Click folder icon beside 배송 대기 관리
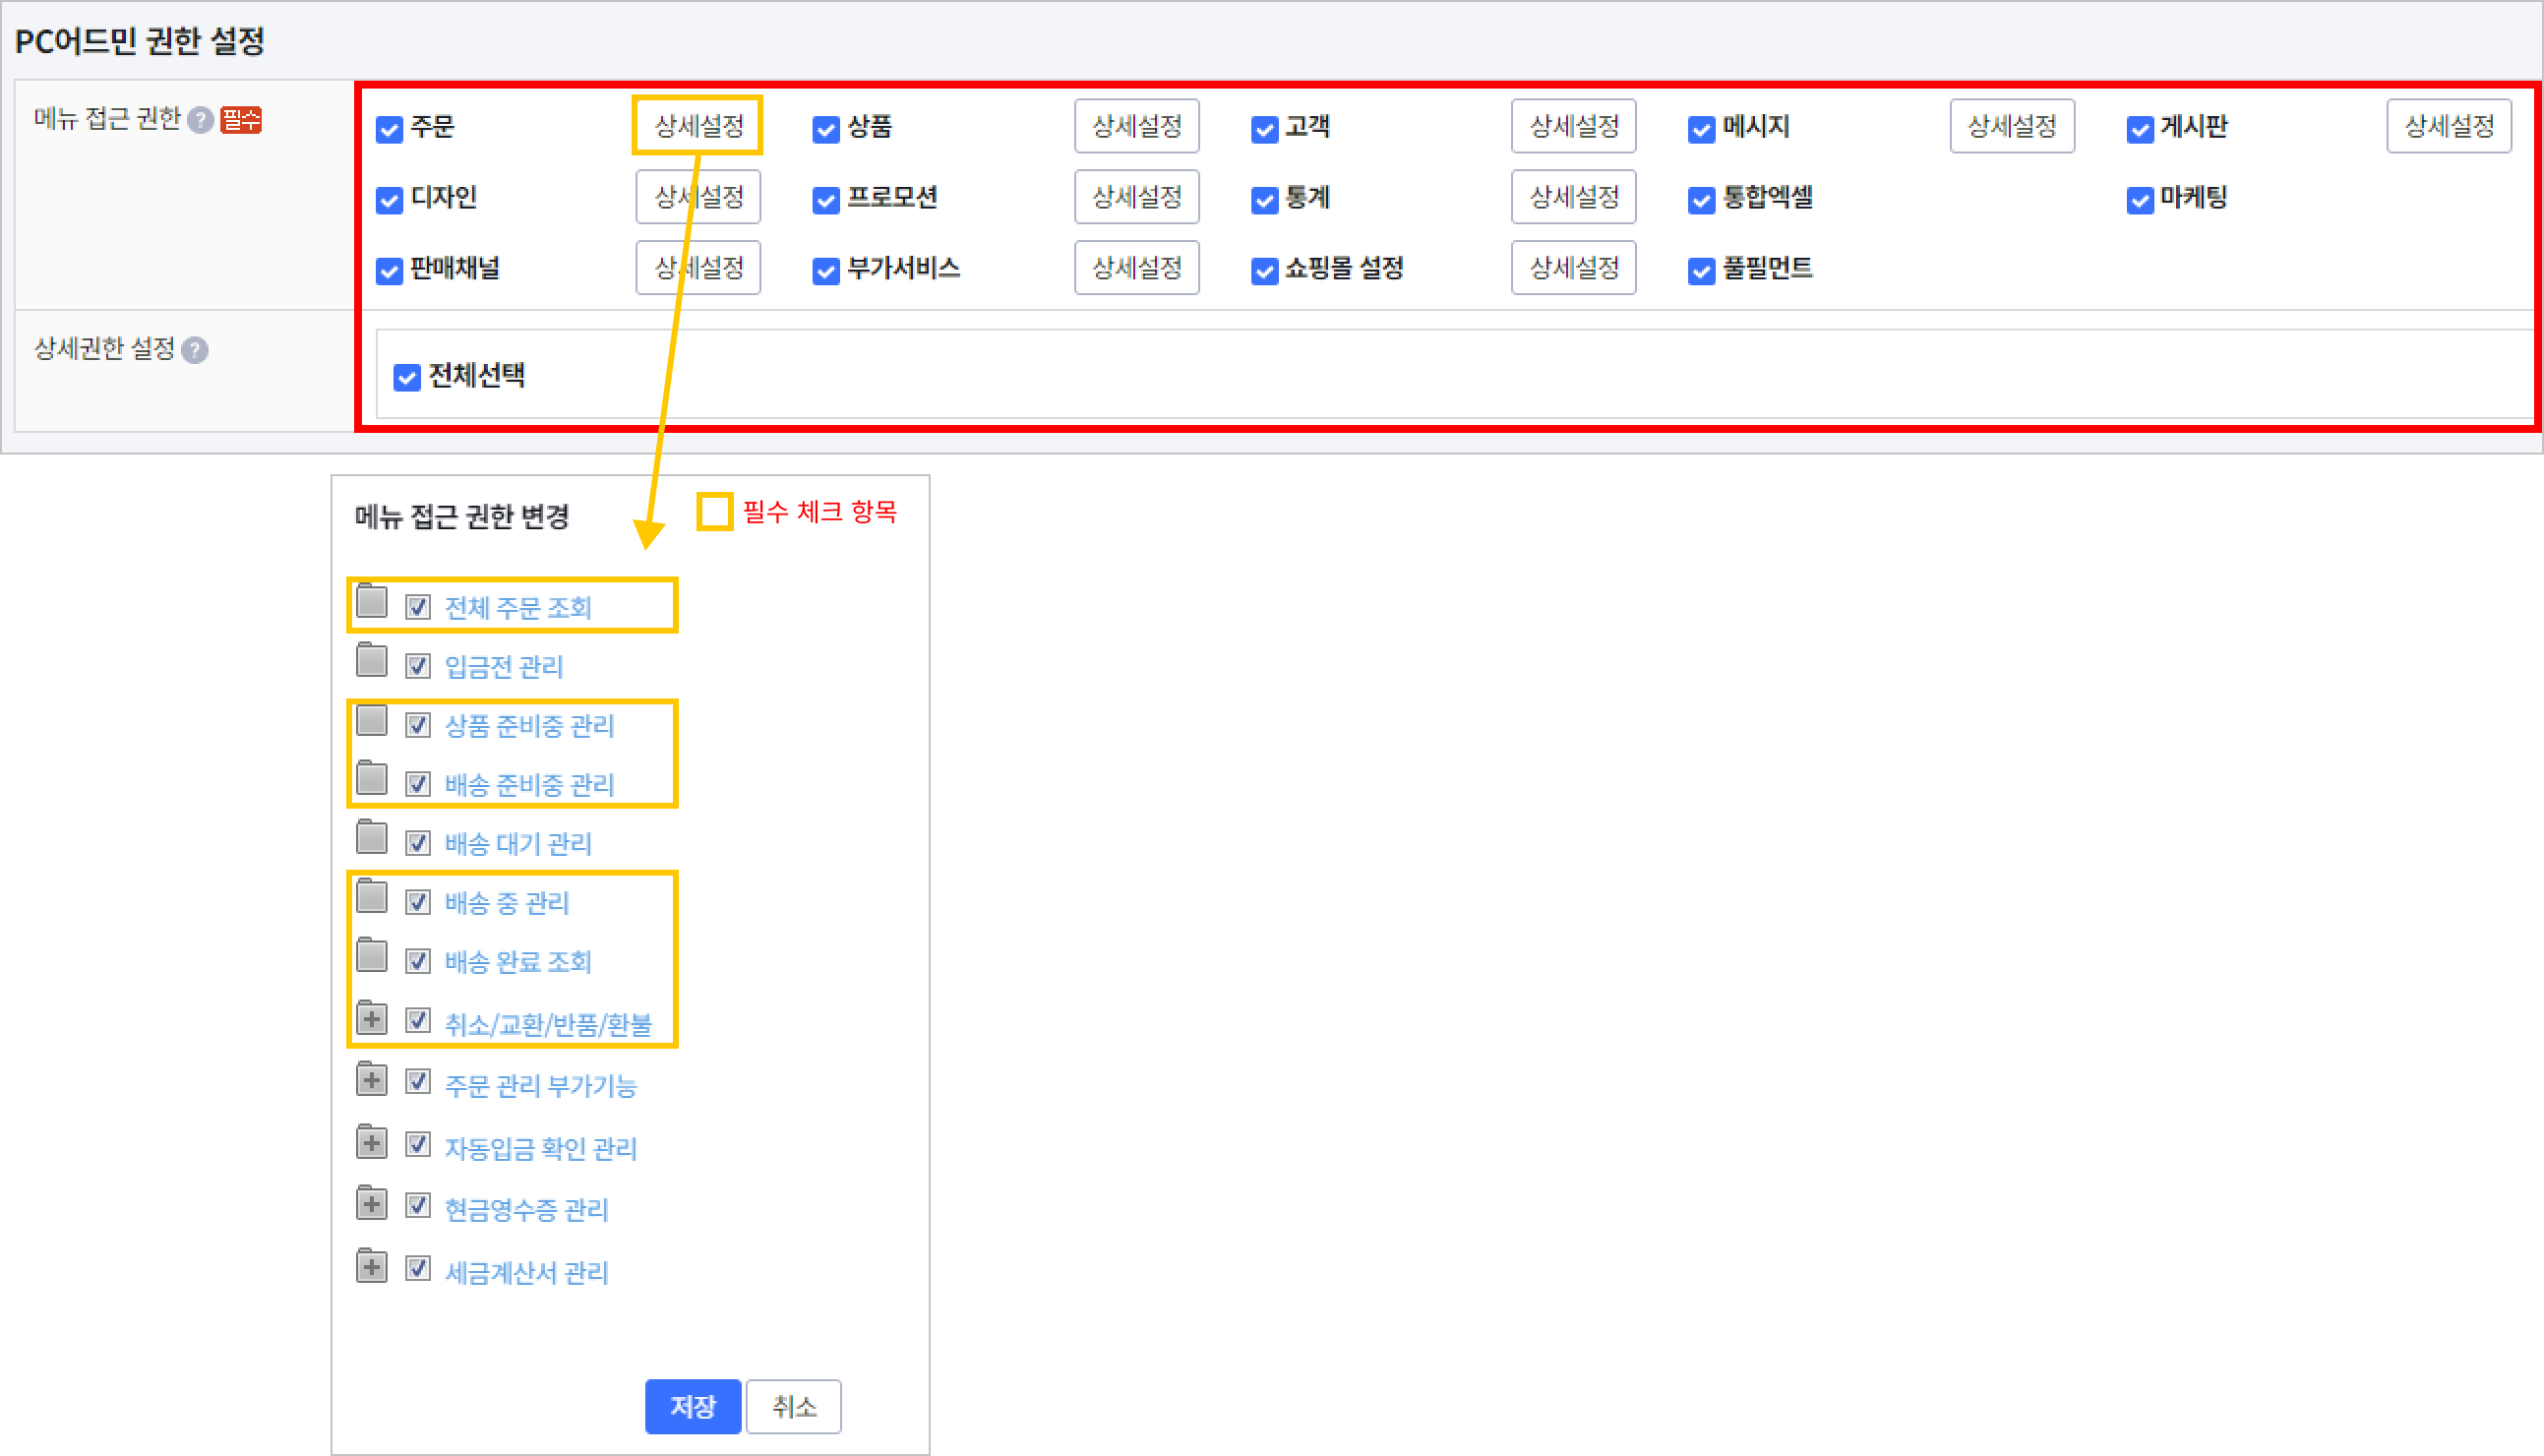This screenshot has height=1456, width=2544. click(x=372, y=838)
